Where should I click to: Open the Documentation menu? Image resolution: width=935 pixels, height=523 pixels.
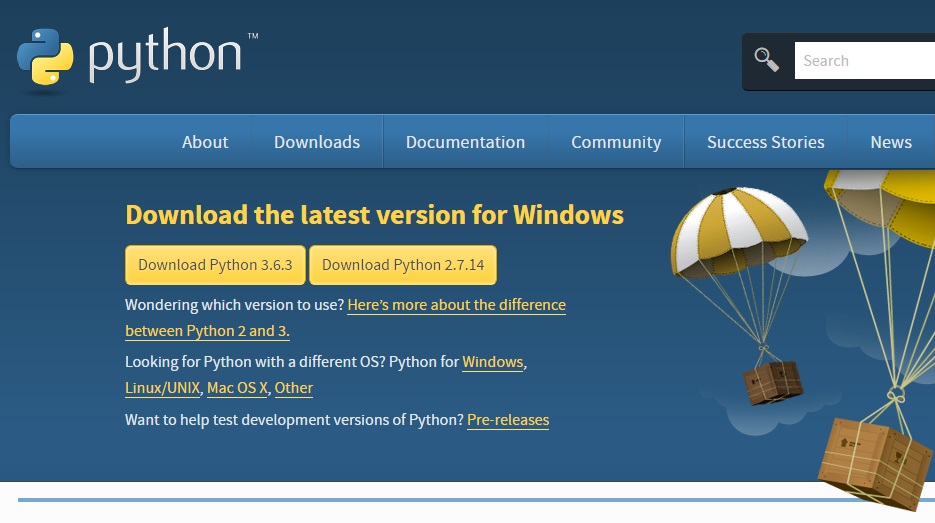[x=465, y=142]
